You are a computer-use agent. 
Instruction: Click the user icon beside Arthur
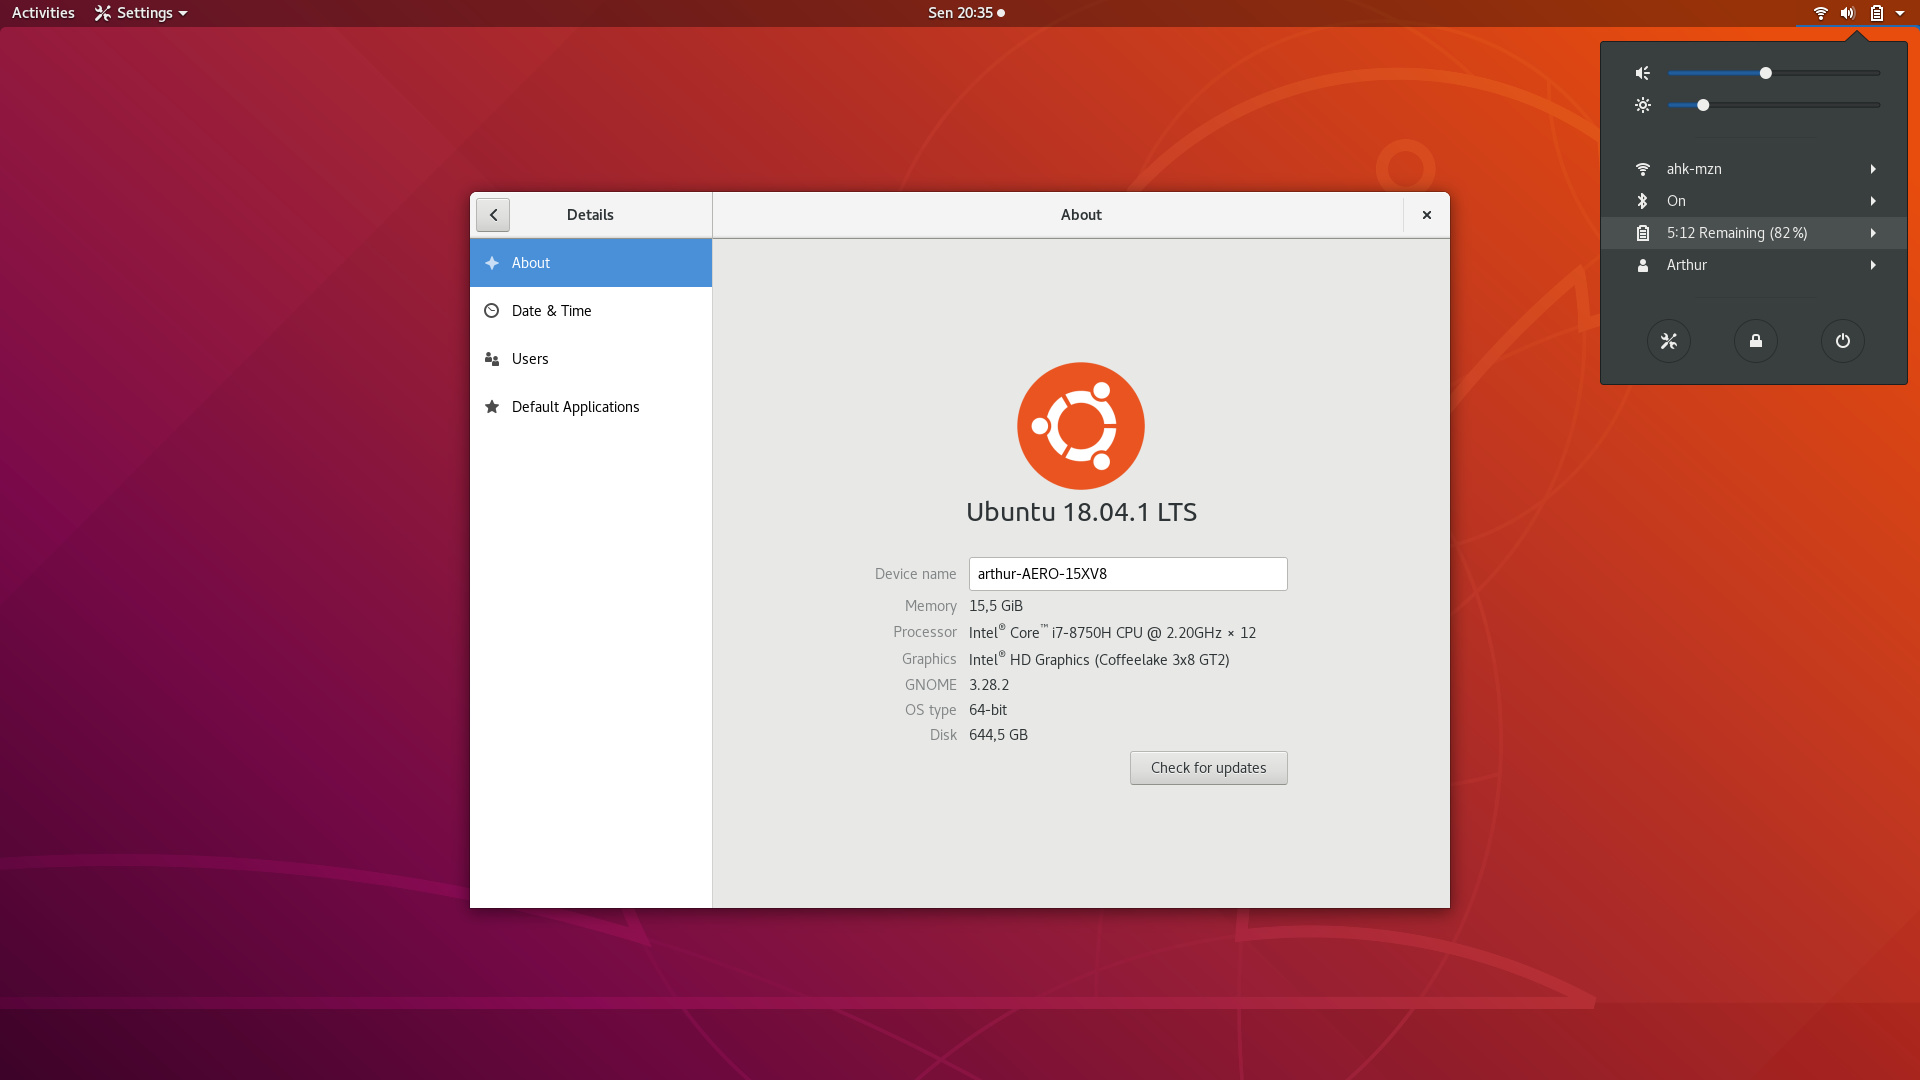[1642, 265]
